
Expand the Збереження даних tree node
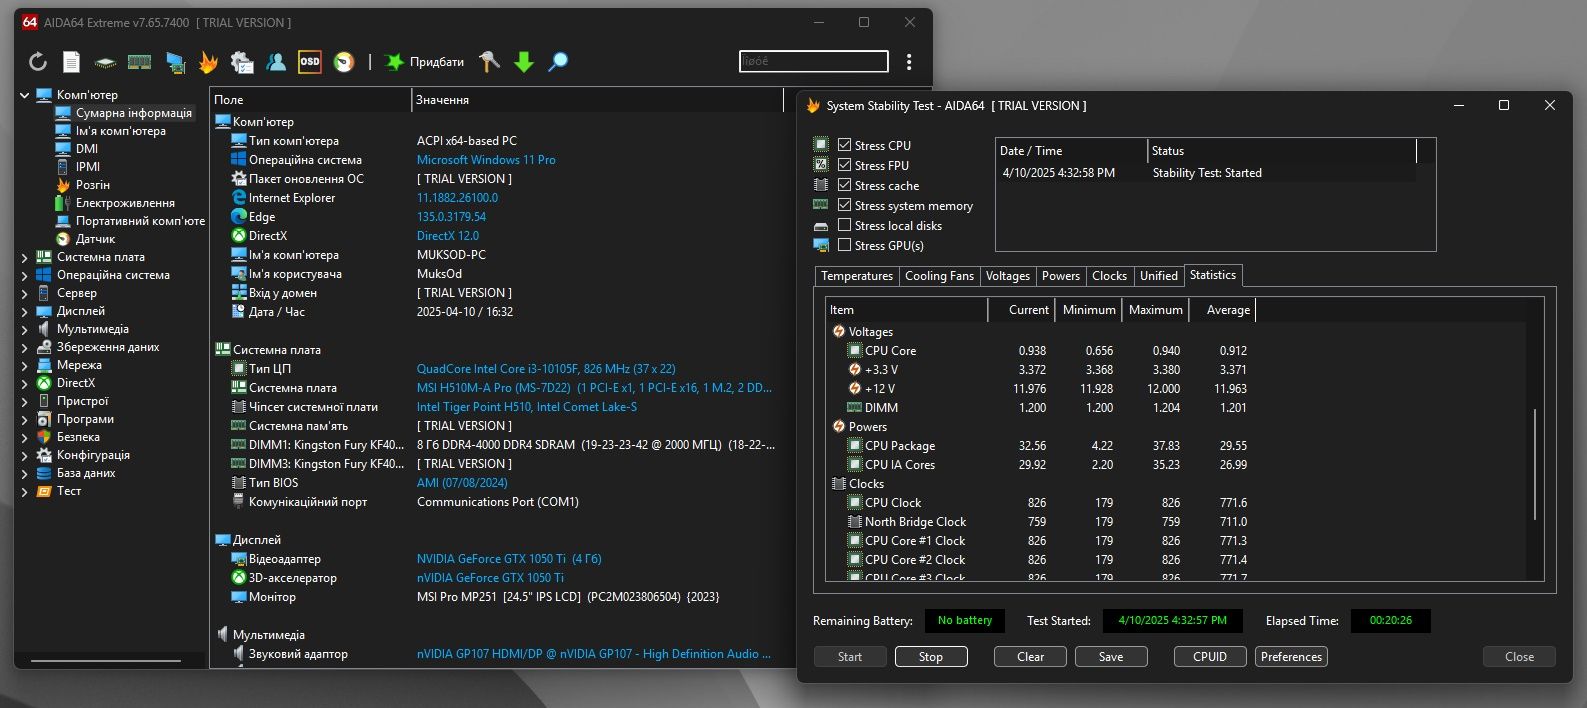(24, 347)
